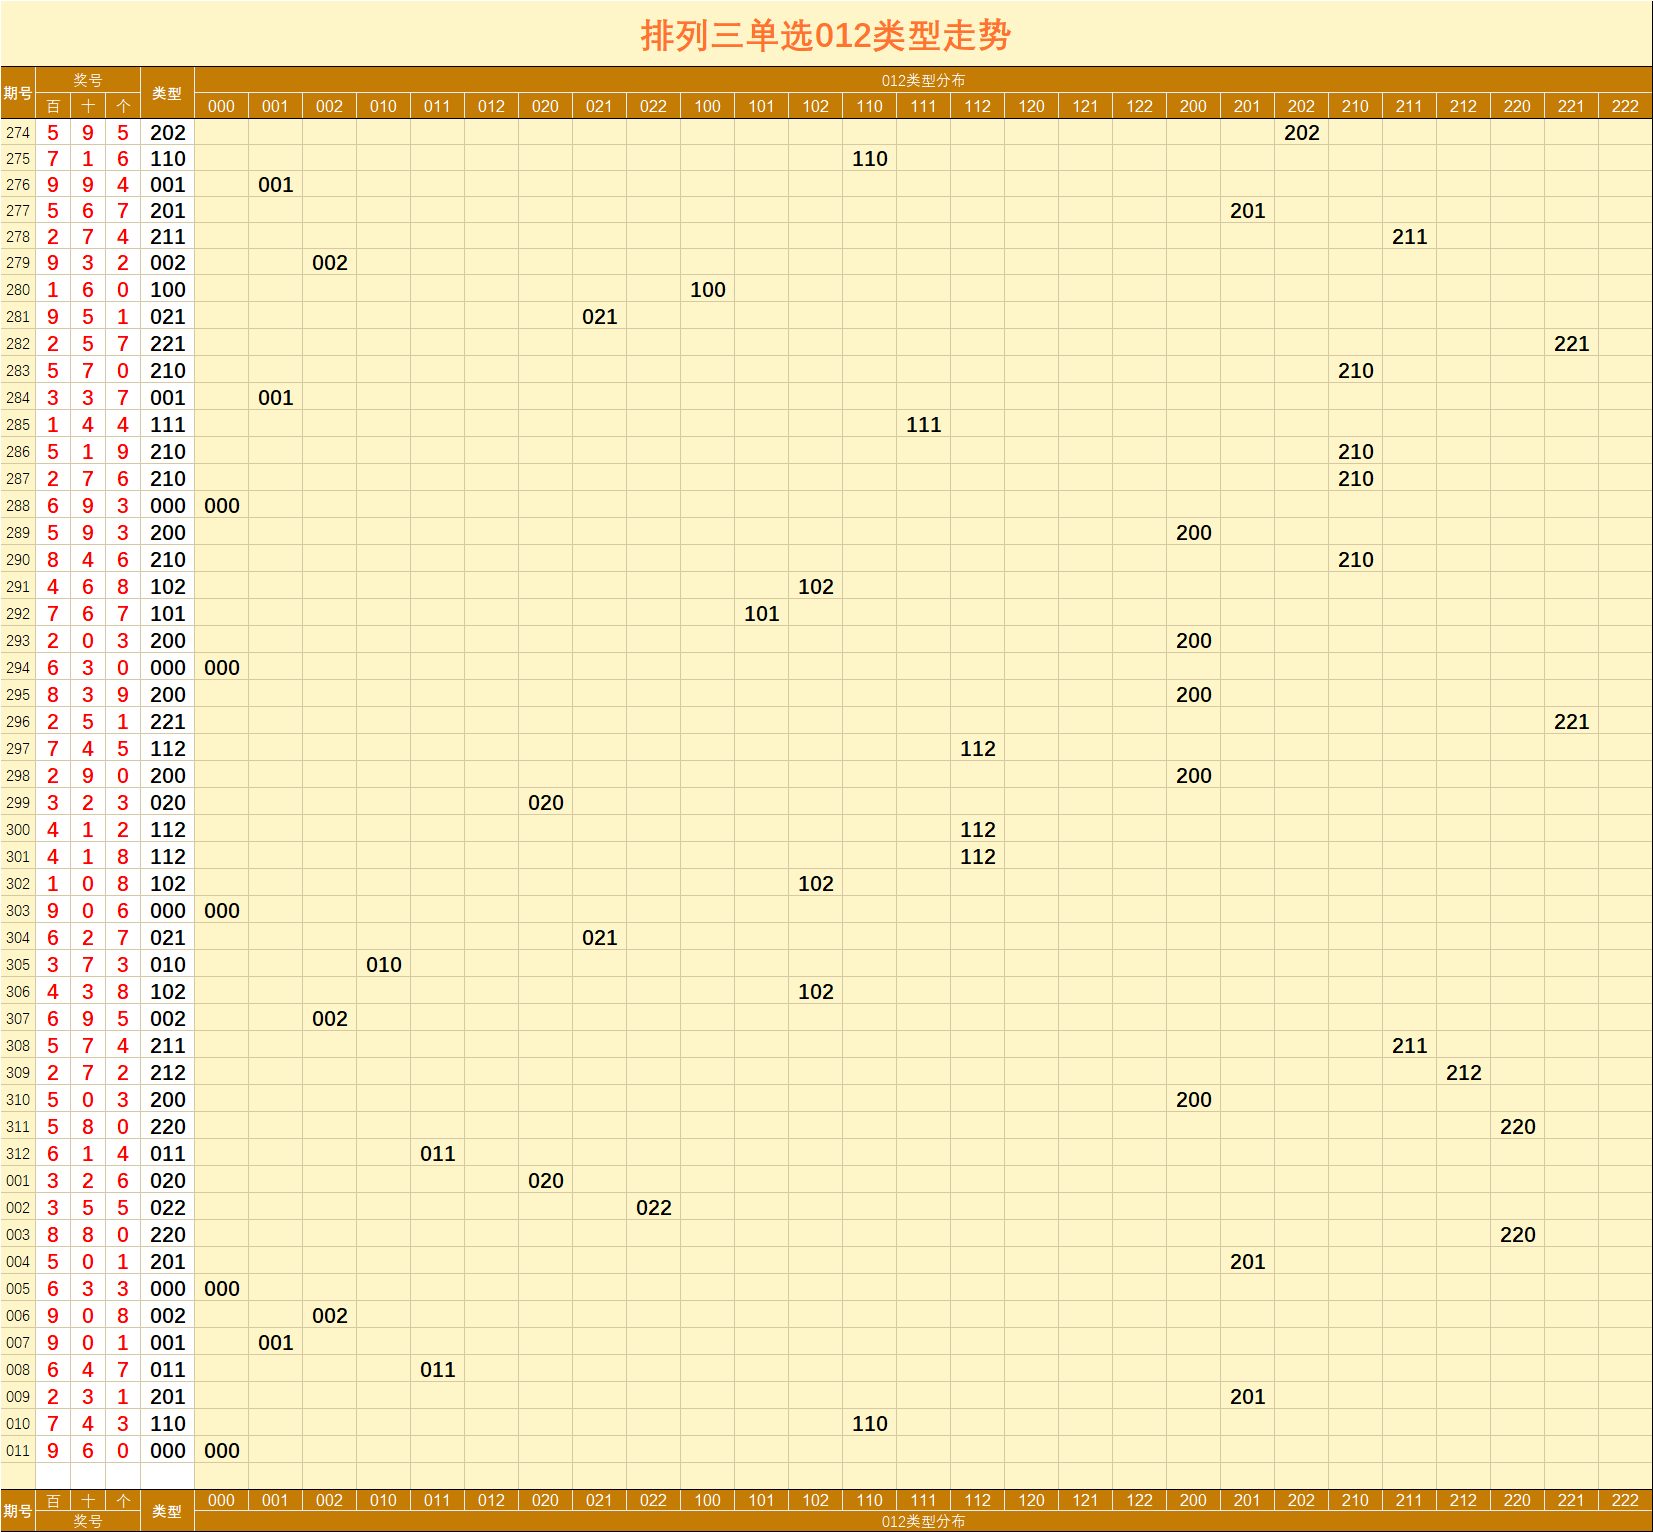Screen dimensions: 1653x1532
Task: Click the 211 distribution cell in row 278
Action: (1409, 236)
